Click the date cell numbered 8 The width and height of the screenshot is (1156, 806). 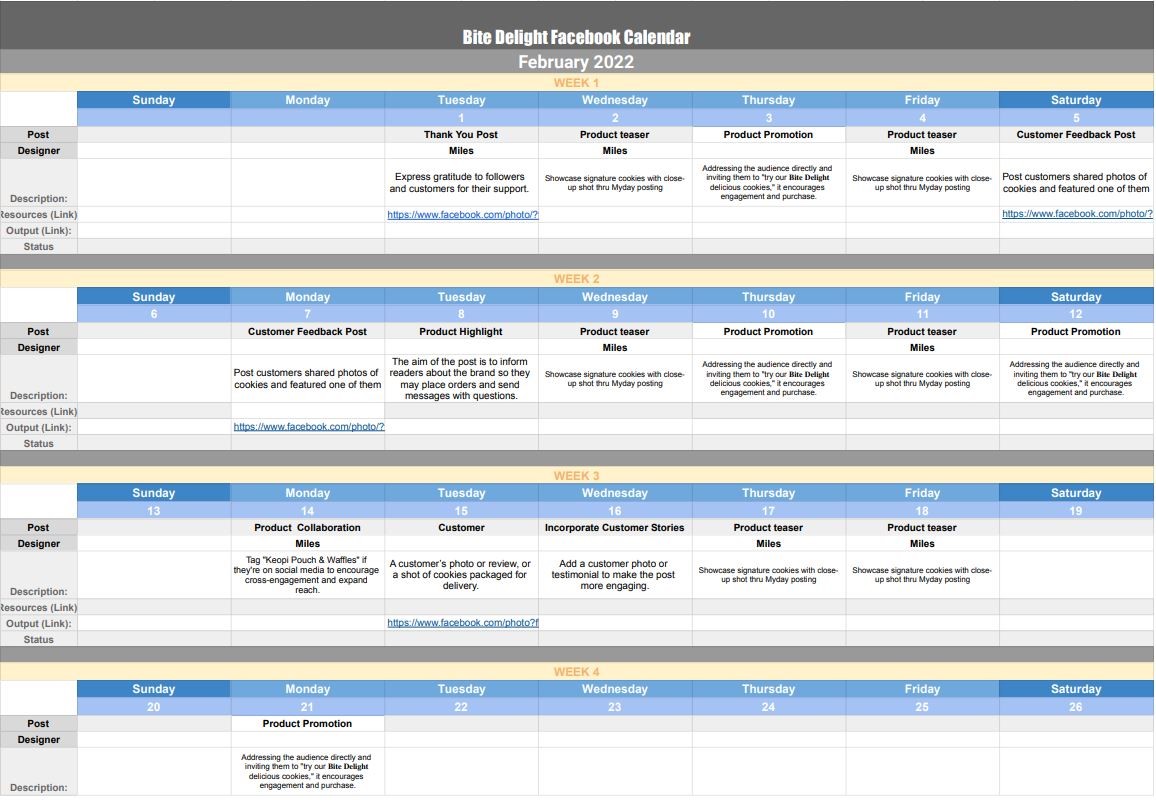(x=461, y=314)
